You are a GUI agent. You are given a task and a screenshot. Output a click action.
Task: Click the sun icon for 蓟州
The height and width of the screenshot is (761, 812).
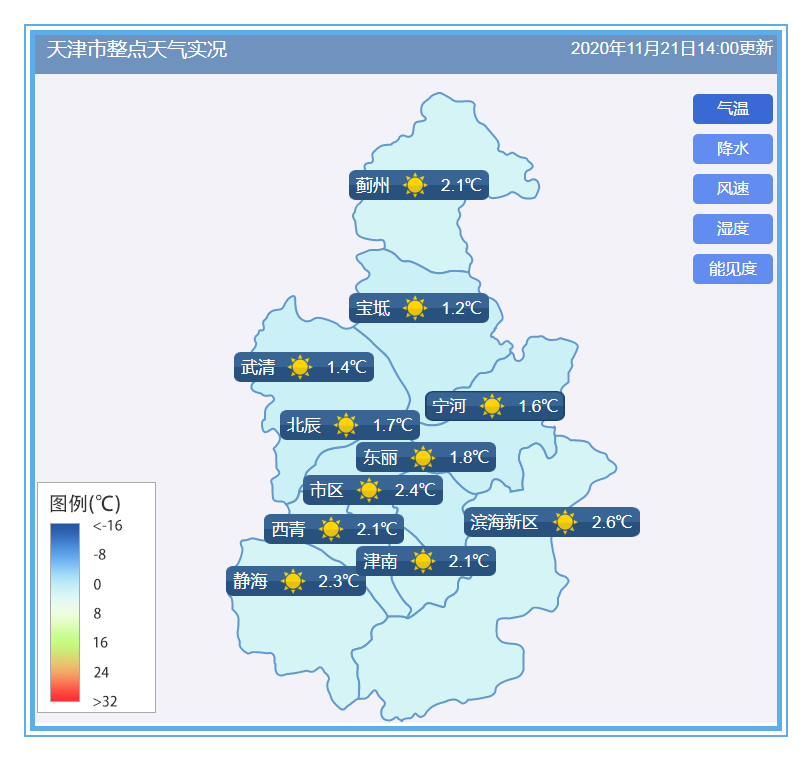point(415,185)
